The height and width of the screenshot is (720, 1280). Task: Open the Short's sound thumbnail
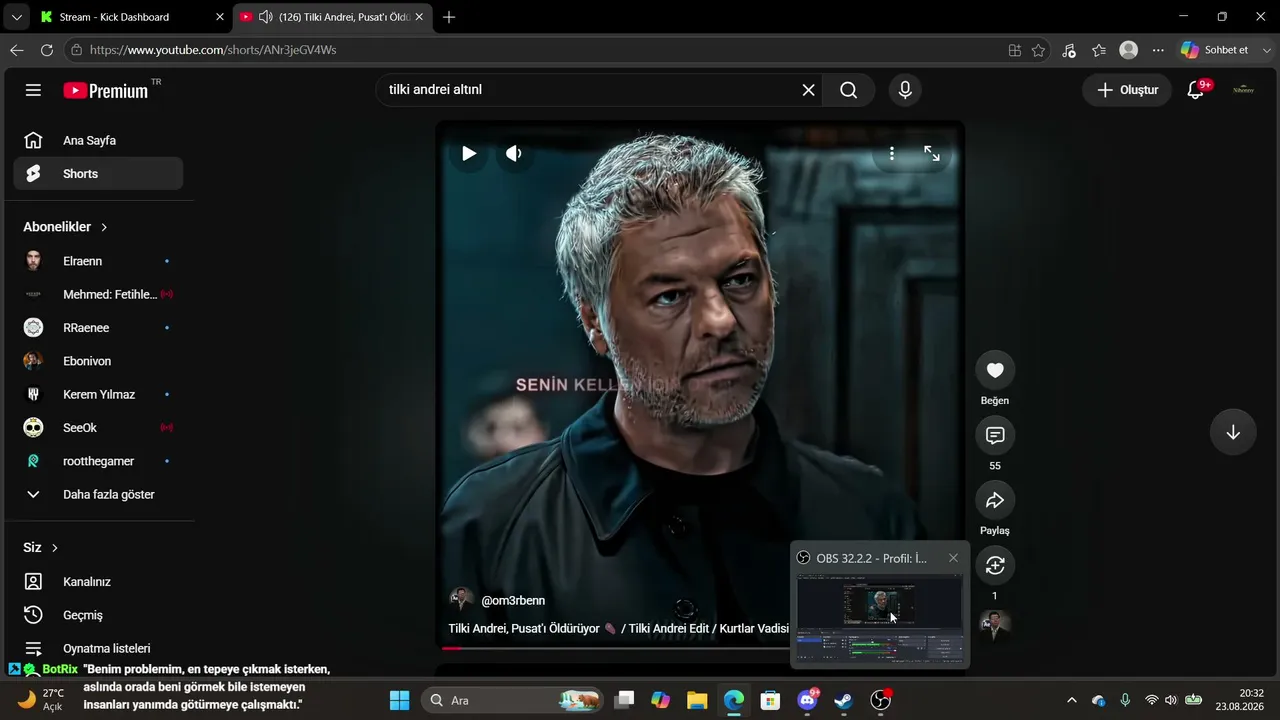[x=995, y=625]
